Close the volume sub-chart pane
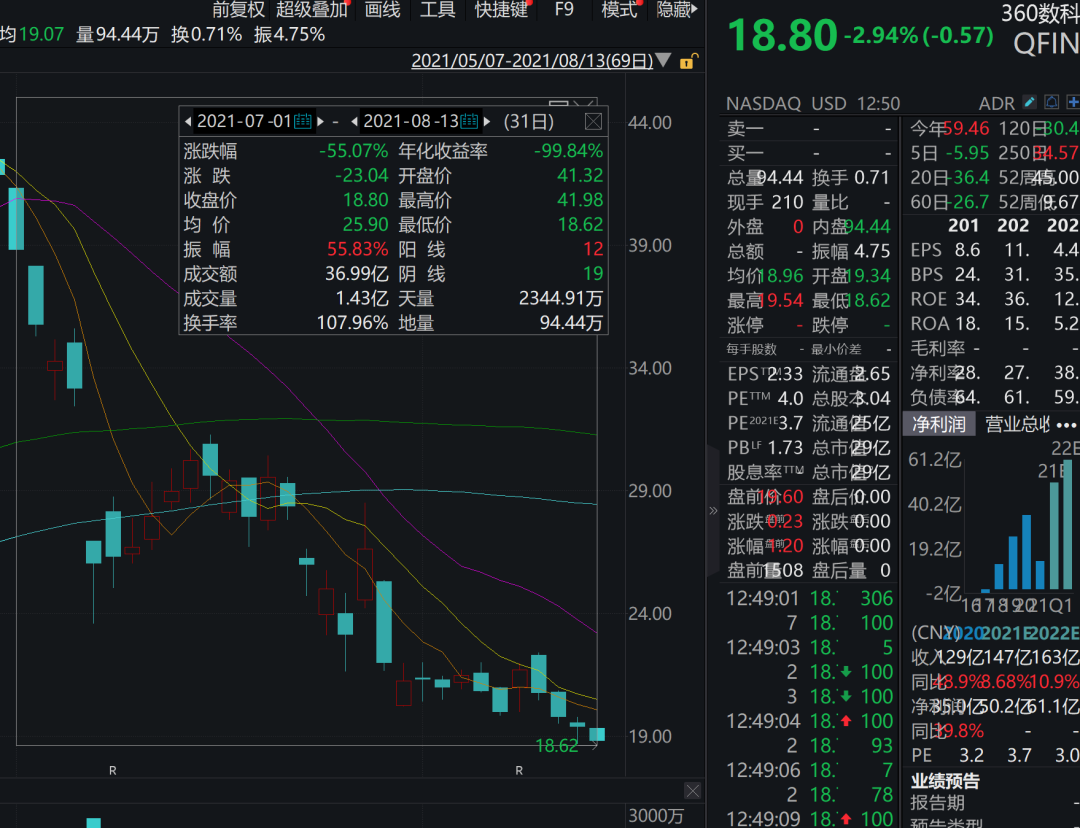 pos(692,791)
